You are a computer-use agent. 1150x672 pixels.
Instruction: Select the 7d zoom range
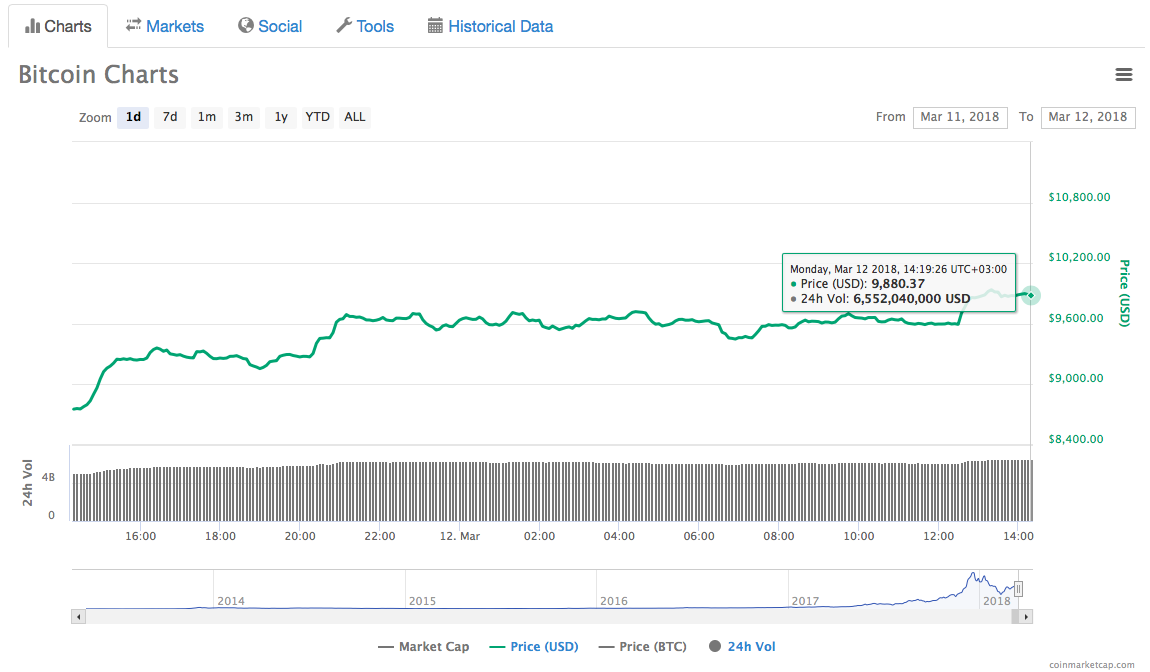point(169,117)
